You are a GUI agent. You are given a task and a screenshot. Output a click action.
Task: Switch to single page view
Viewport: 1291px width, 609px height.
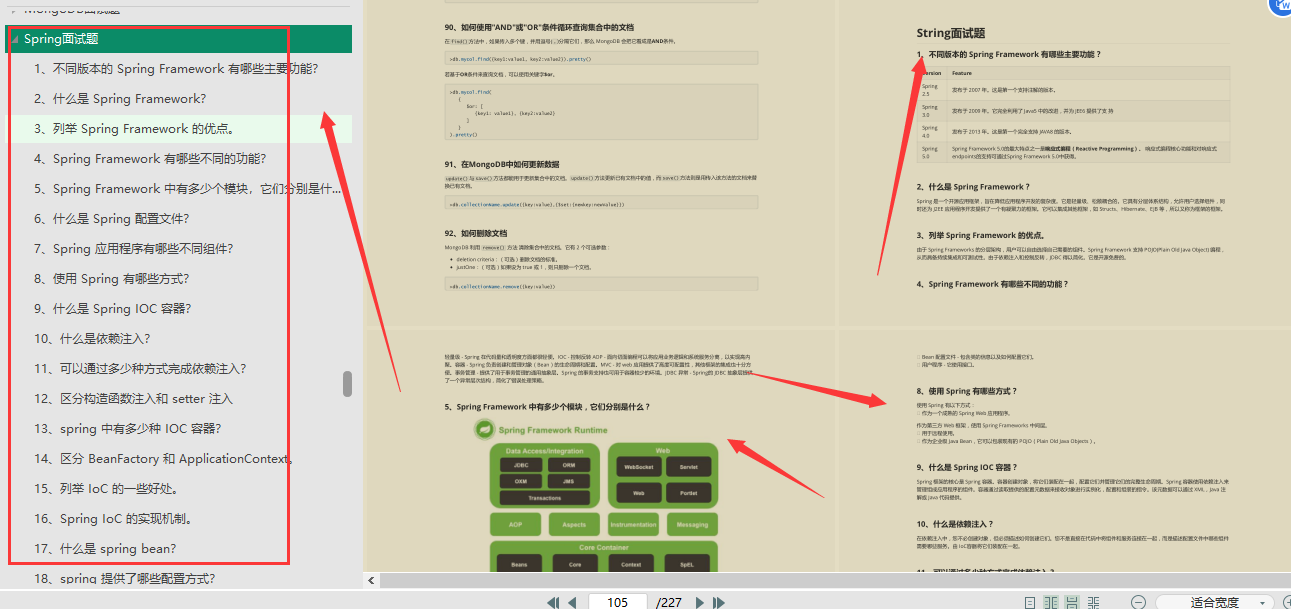tap(1030, 602)
